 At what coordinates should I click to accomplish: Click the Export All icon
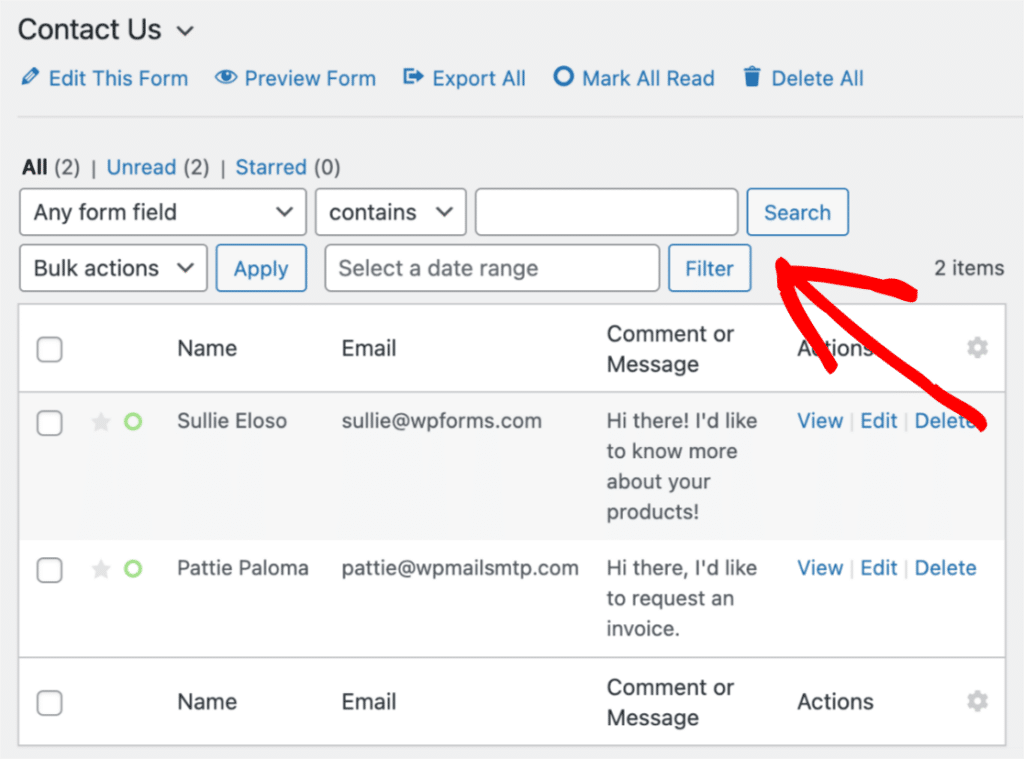click(413, 77)
